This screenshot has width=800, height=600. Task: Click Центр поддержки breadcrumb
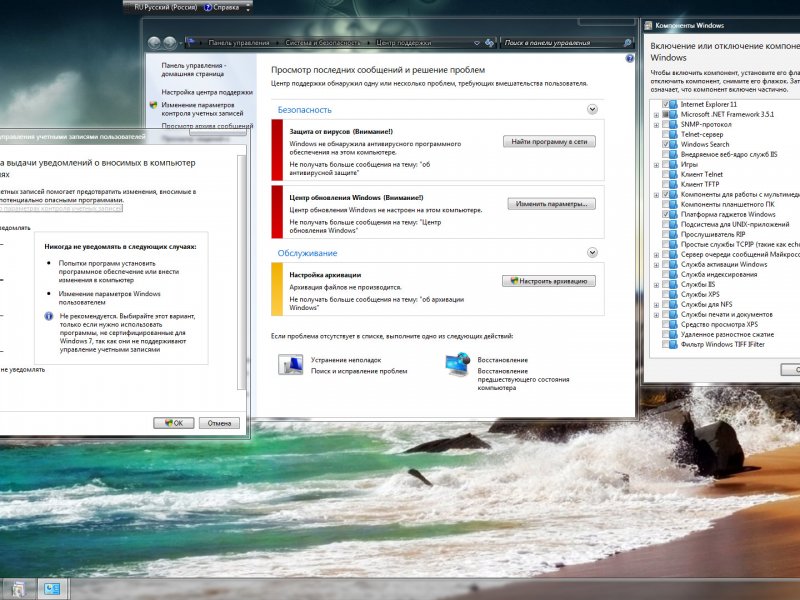[404, 43]
